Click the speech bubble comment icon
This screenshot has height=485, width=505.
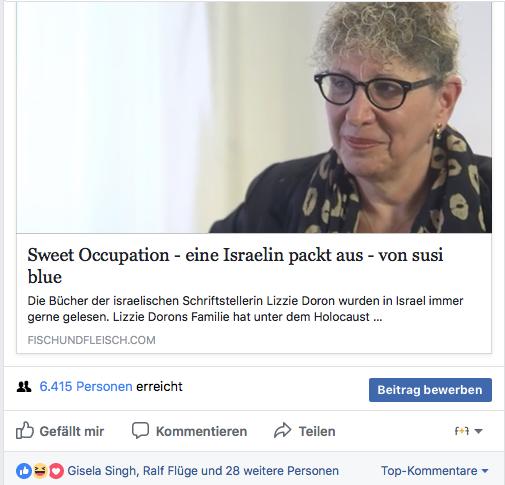tap(140, 430)
